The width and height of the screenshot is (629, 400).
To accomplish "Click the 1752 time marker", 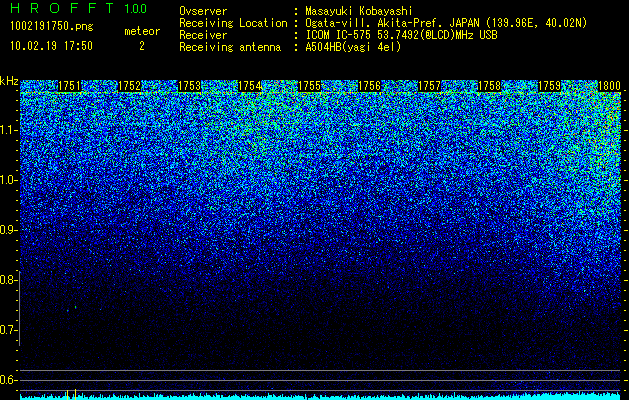I will coord(130,86).
